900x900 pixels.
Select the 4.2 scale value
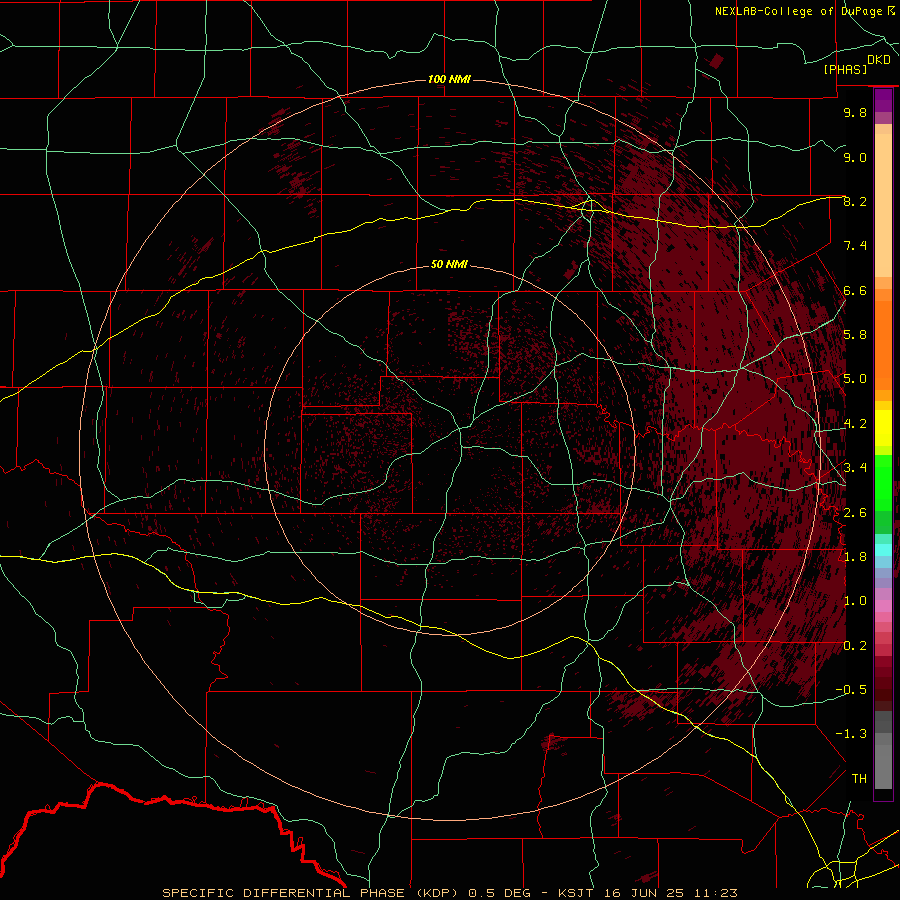tap(855, 424)
